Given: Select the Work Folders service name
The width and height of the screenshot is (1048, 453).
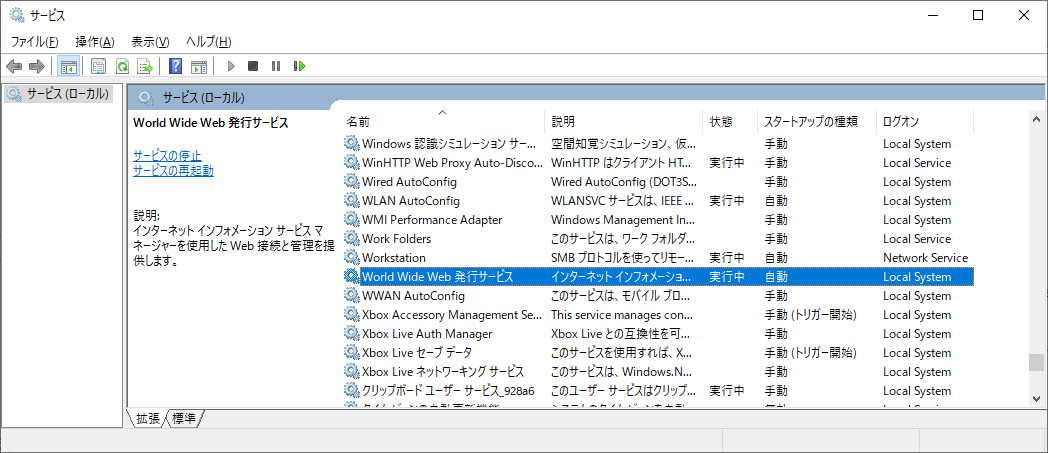Looking at the screenshot, I should (396, 239).
